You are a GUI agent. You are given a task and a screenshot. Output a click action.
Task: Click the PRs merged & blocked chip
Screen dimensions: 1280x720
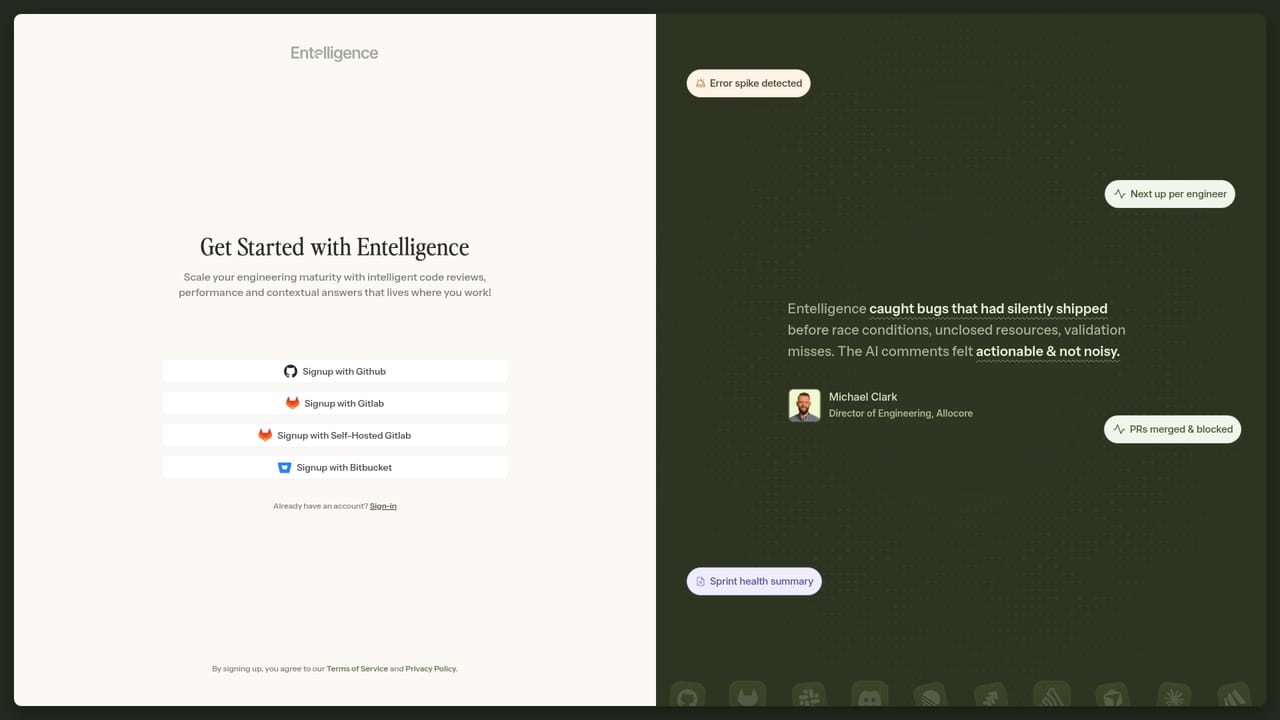tap(1172, 429)
